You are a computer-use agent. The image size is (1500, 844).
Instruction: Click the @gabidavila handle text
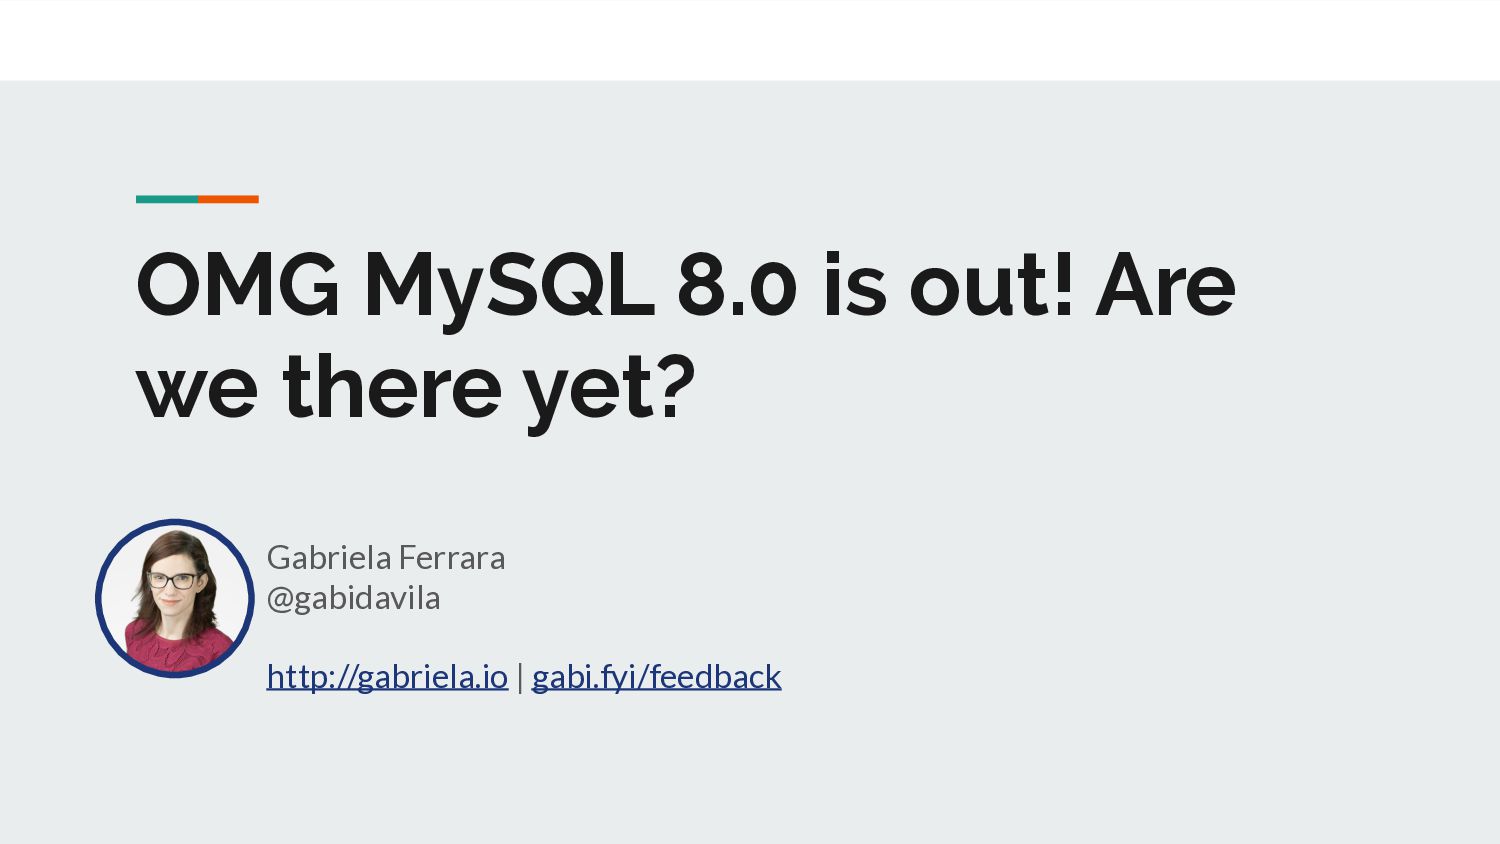pos(354,598)
